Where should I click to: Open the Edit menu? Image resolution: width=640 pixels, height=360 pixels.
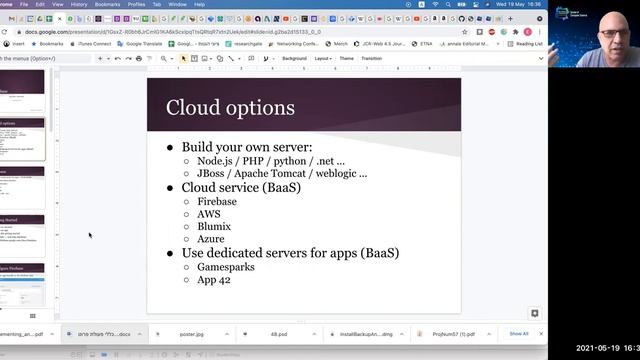pos(40,4)
